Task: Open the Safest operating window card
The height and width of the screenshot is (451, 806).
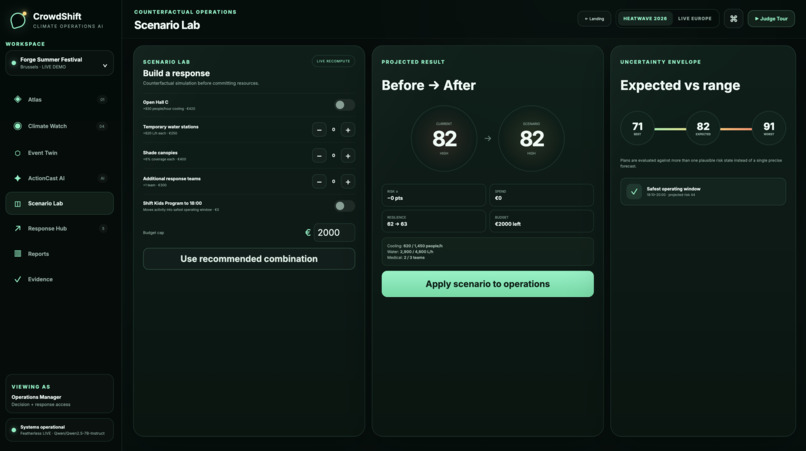Action: point(703,191)
